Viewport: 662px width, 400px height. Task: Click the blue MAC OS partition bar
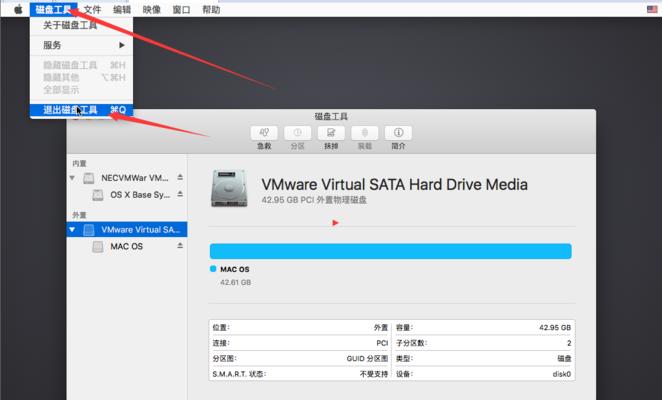point(391,251)
